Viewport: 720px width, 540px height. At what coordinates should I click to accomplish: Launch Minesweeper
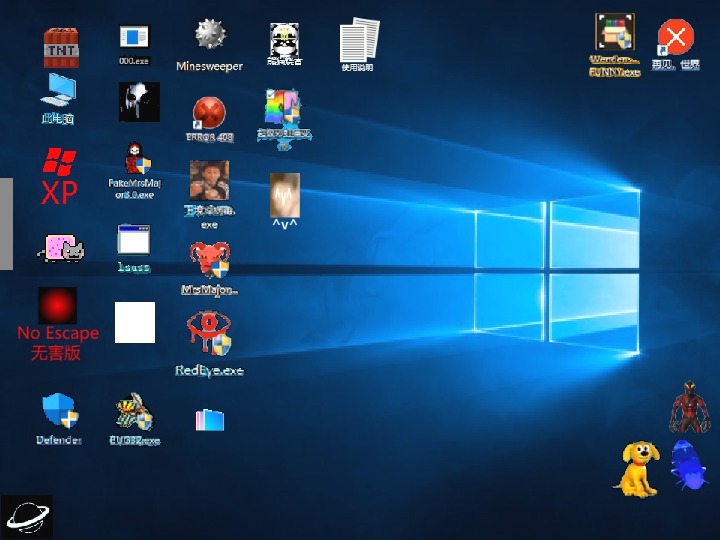point(209,45)
